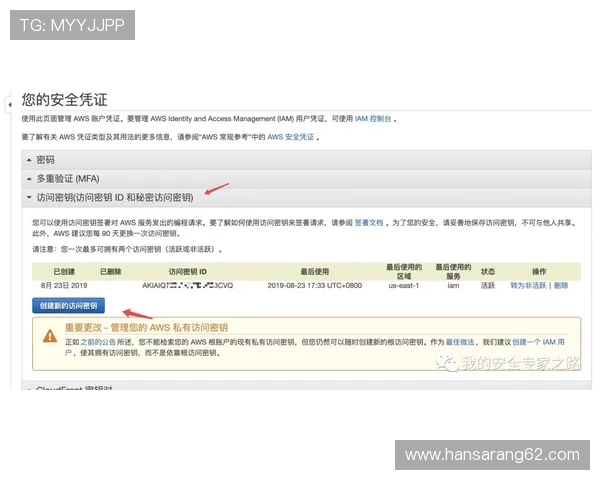Click 转为非活跃 for the access key
Image resolution: width=600 pixels, height=480 pixels.
click(528, 286)
